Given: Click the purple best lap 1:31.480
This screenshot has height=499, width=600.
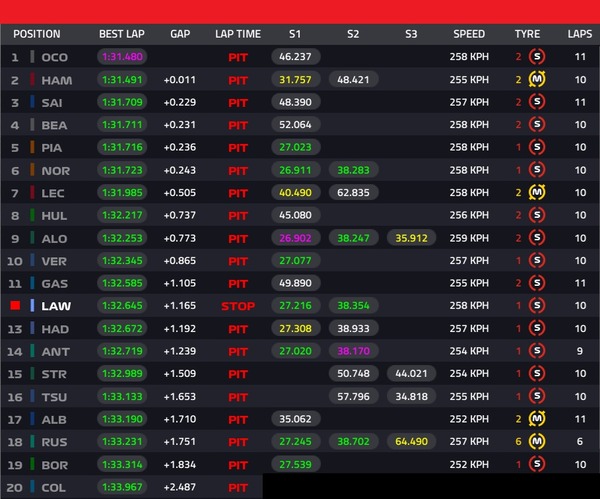Looking at the screenshot, I should 122,57.
